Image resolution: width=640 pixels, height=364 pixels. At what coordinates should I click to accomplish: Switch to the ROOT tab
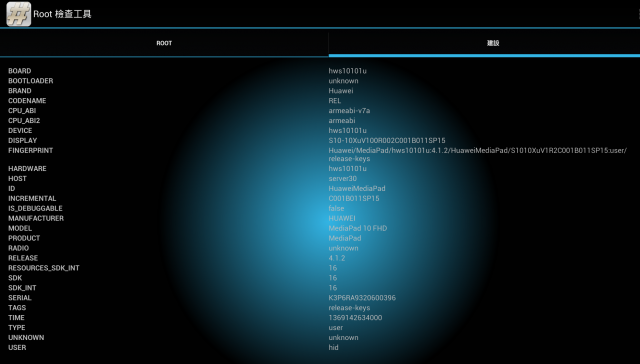point(164,43)
